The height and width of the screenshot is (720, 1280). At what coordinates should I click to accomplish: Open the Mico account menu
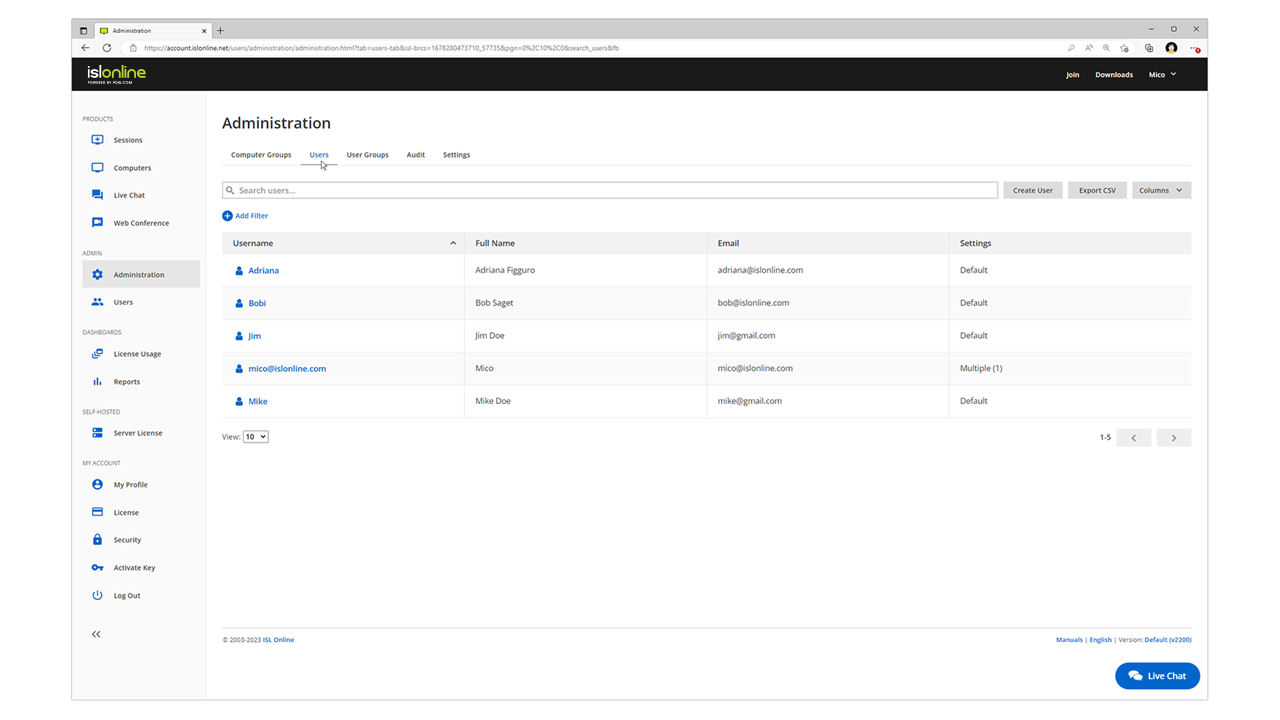click(1162, 75)
